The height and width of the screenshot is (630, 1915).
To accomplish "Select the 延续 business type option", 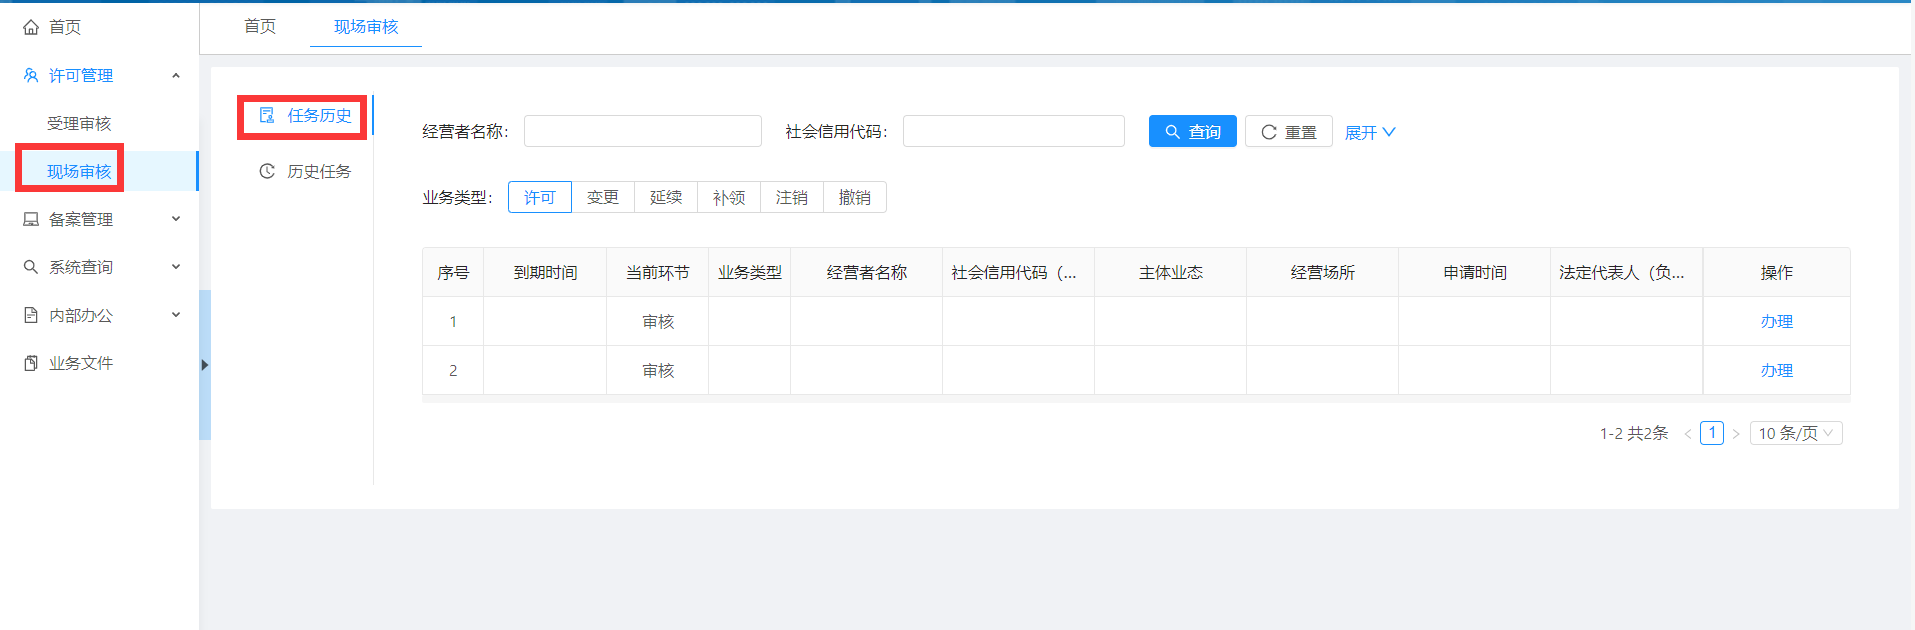I will coord(665,197).
